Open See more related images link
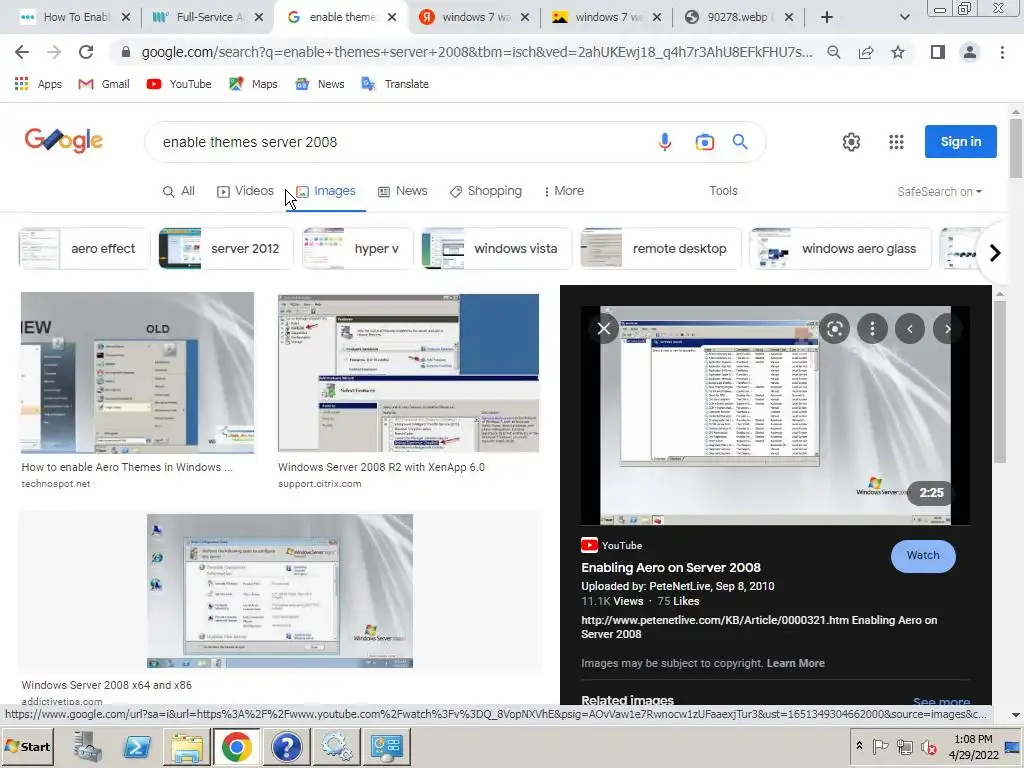This screenshot has width=1024, height=768. pos(941,701)
